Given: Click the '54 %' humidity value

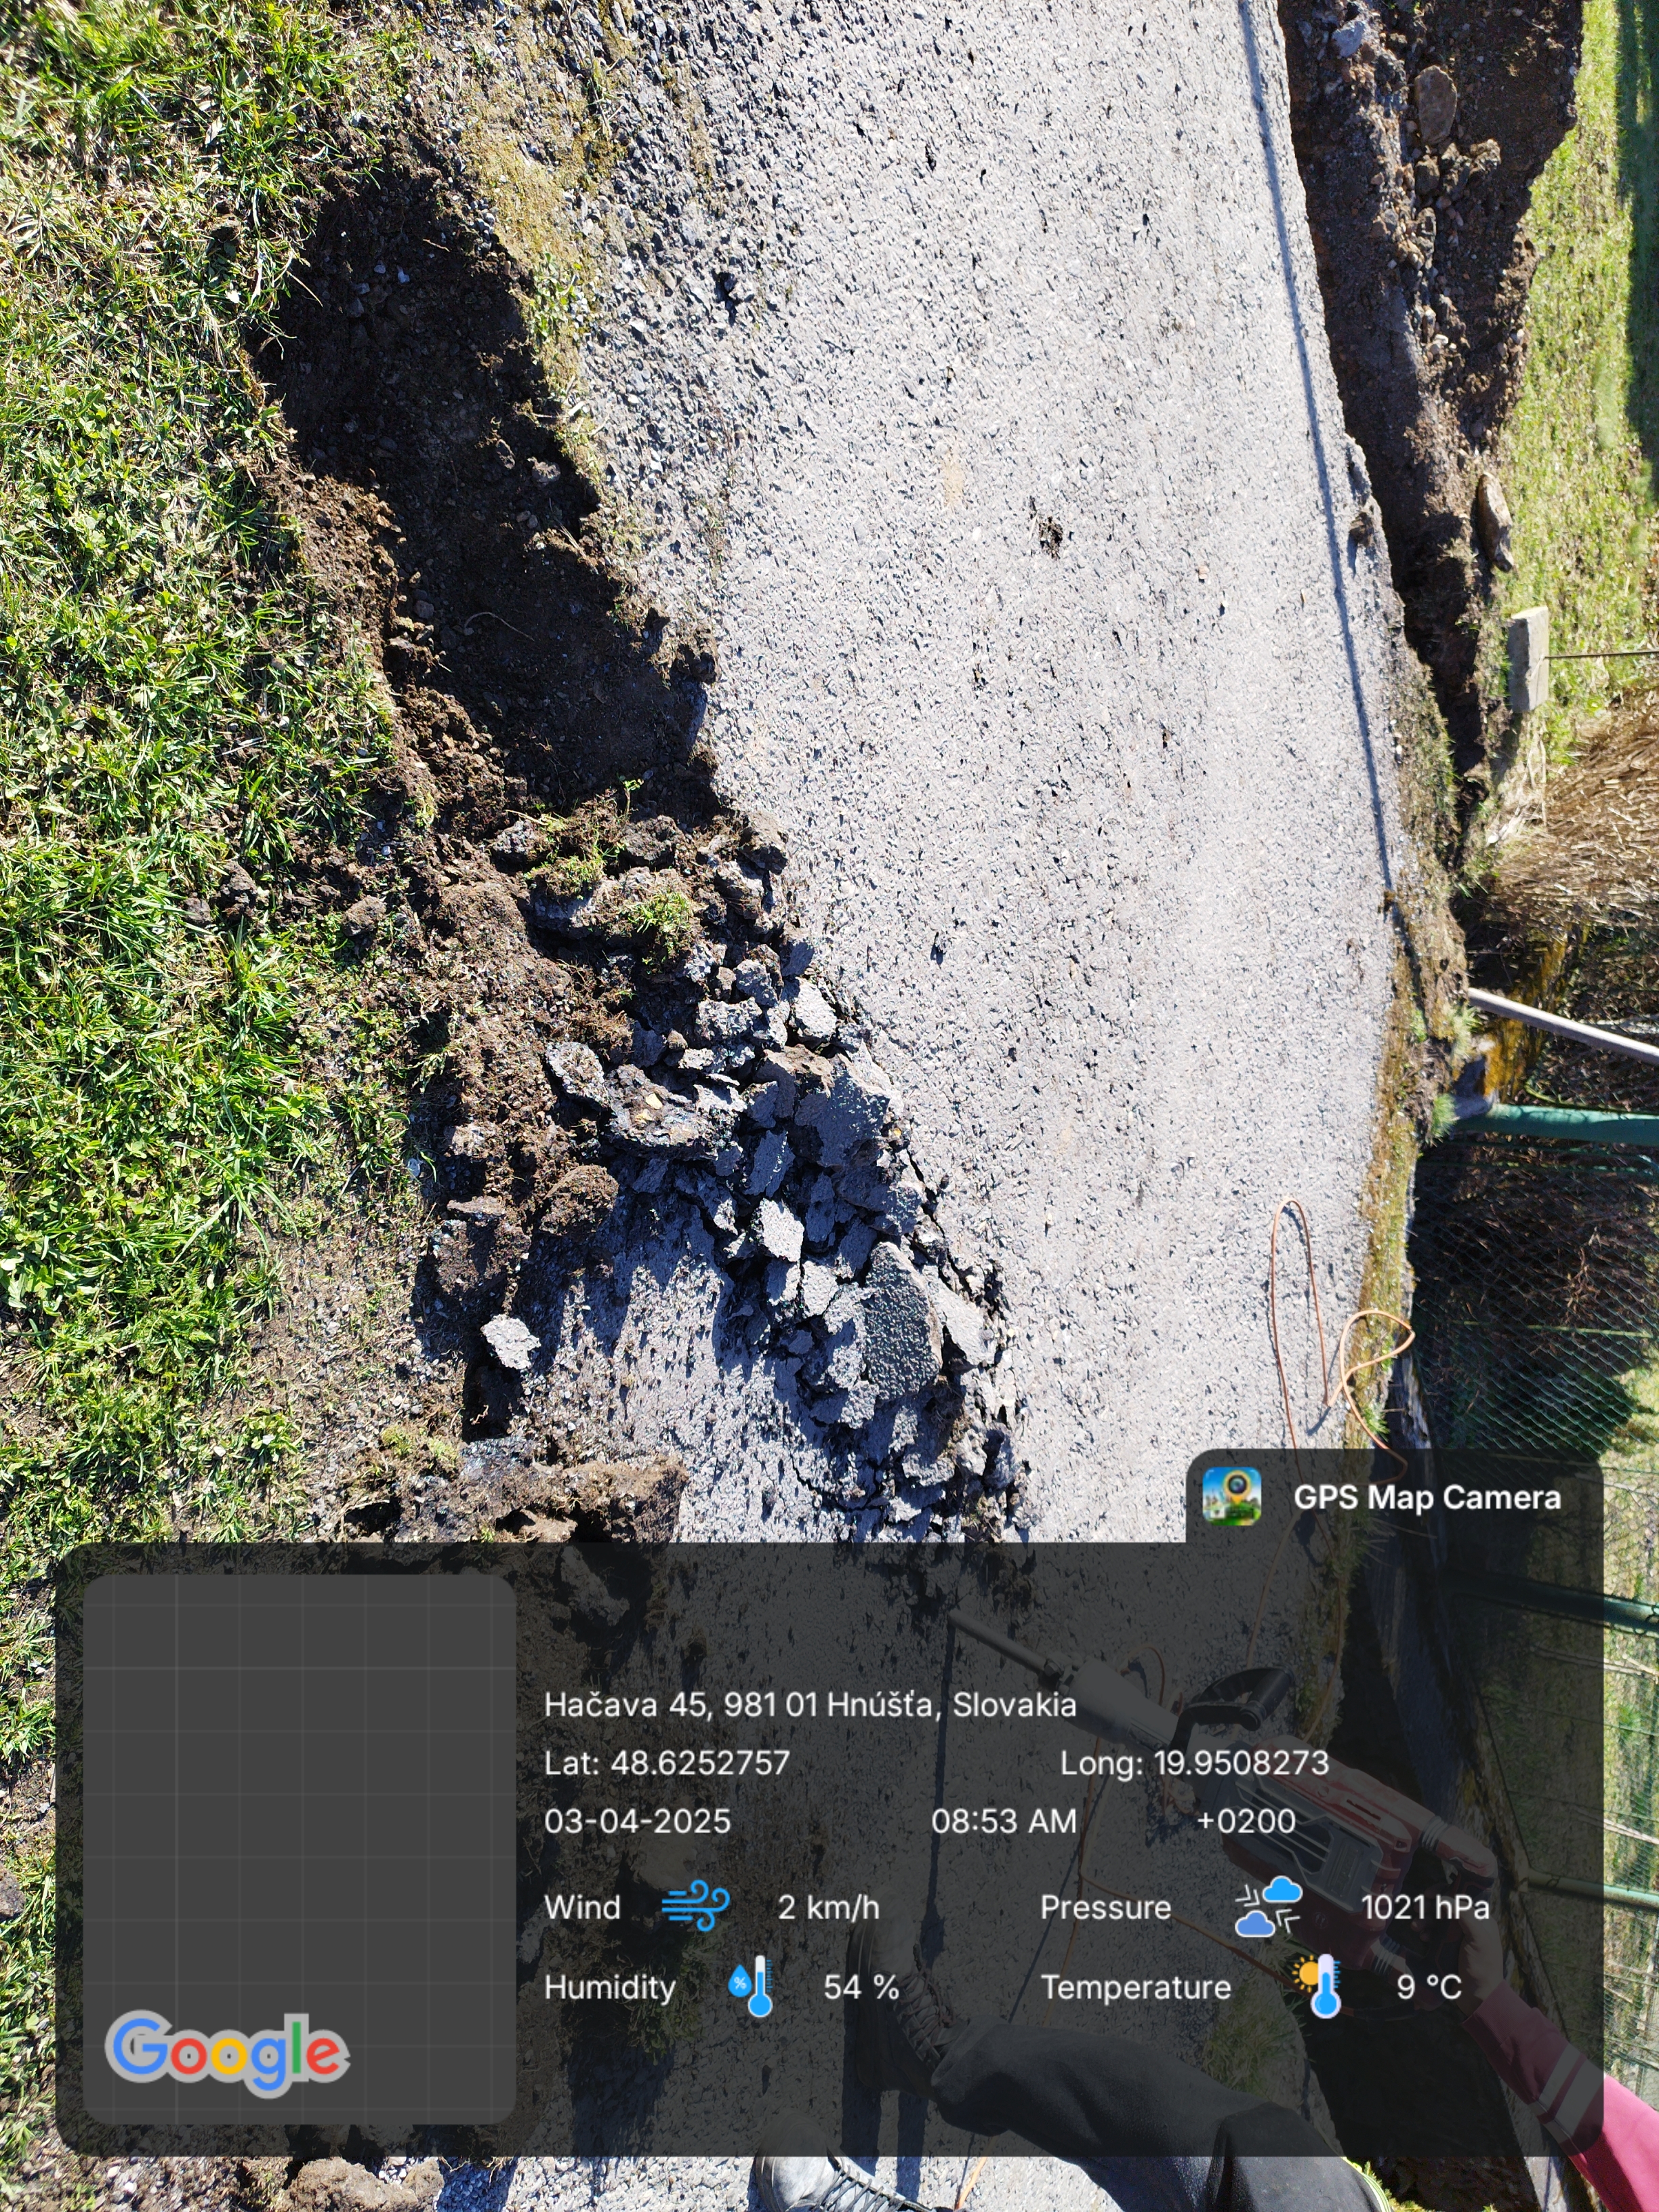Looking at the screenshot, I should point(861,1987).
